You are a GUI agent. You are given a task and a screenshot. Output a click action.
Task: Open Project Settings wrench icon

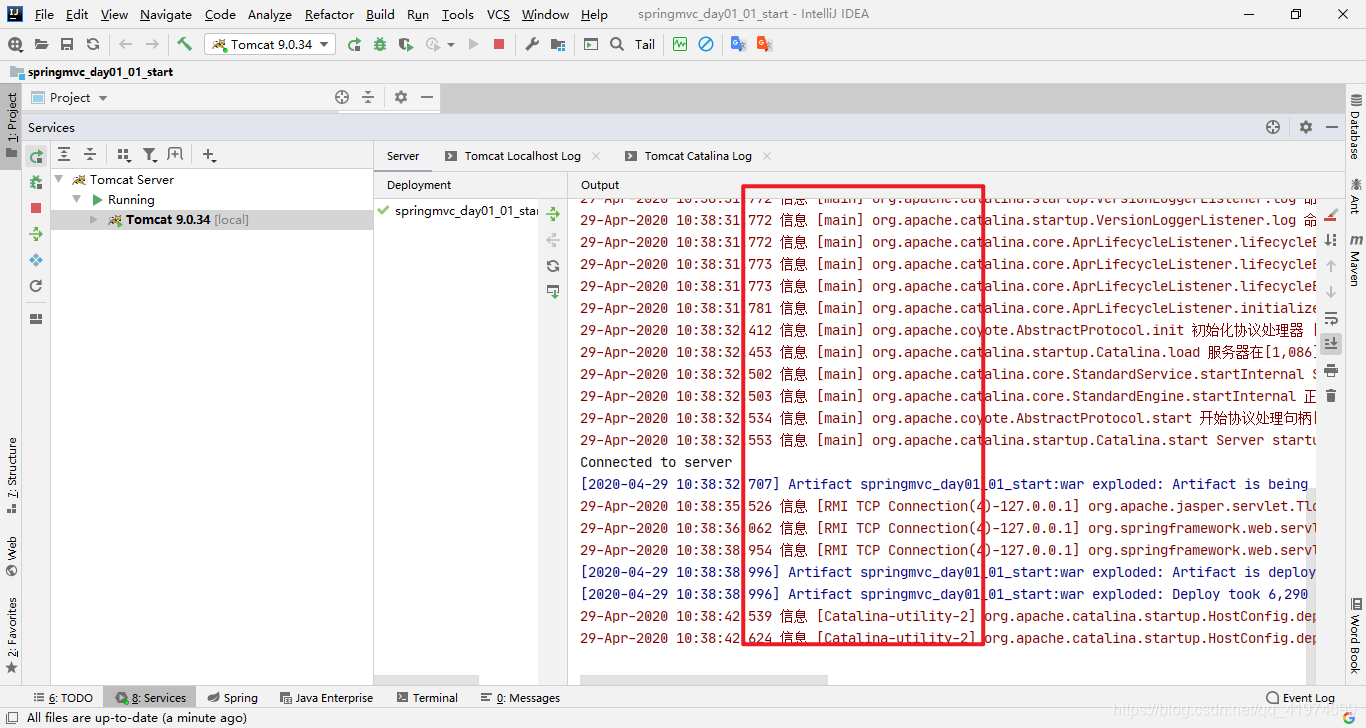[x=532, y=44]
